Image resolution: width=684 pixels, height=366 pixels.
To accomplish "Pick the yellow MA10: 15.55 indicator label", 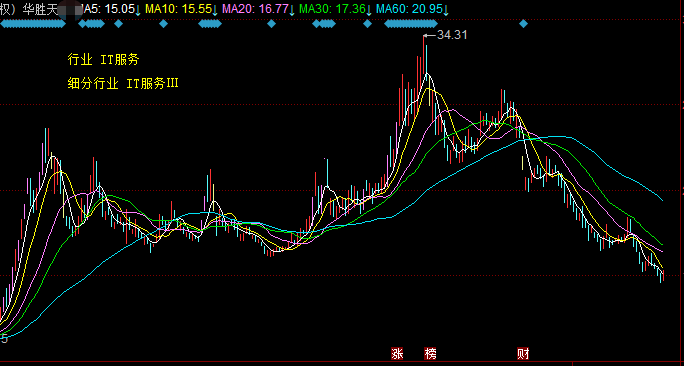I will click(x=178, y=9).
